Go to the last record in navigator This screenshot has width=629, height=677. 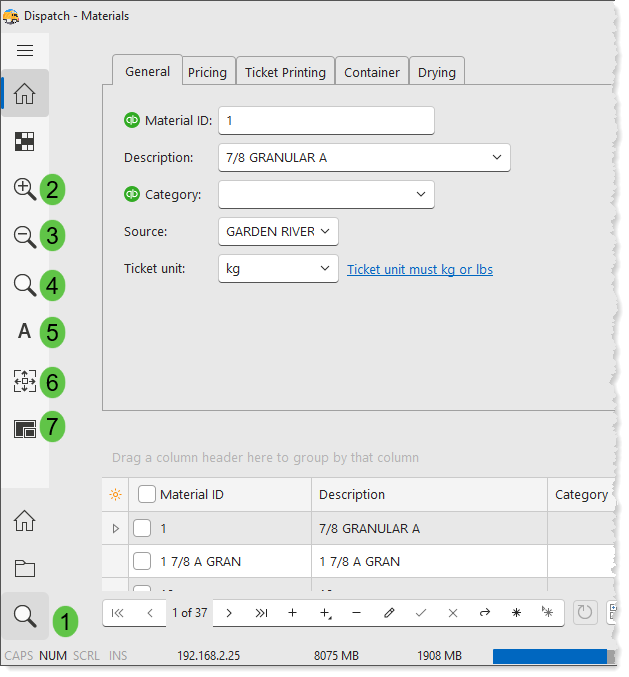261,613
